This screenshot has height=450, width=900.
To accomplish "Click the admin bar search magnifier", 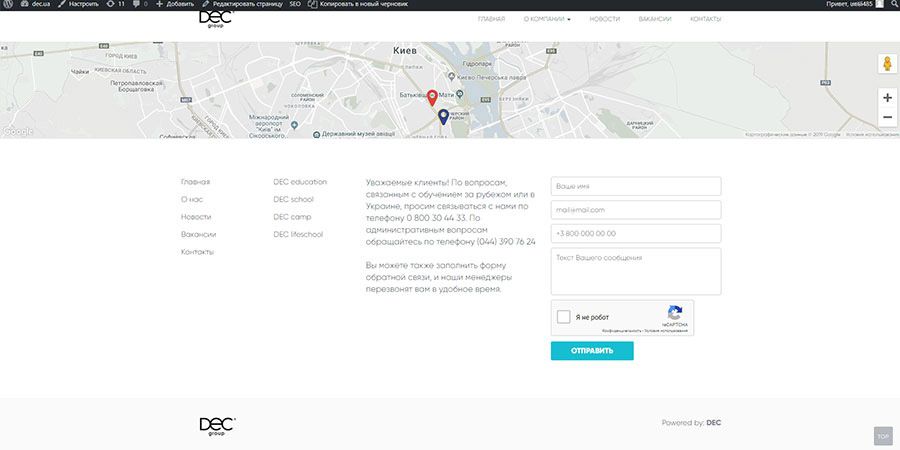I will 891,5.
